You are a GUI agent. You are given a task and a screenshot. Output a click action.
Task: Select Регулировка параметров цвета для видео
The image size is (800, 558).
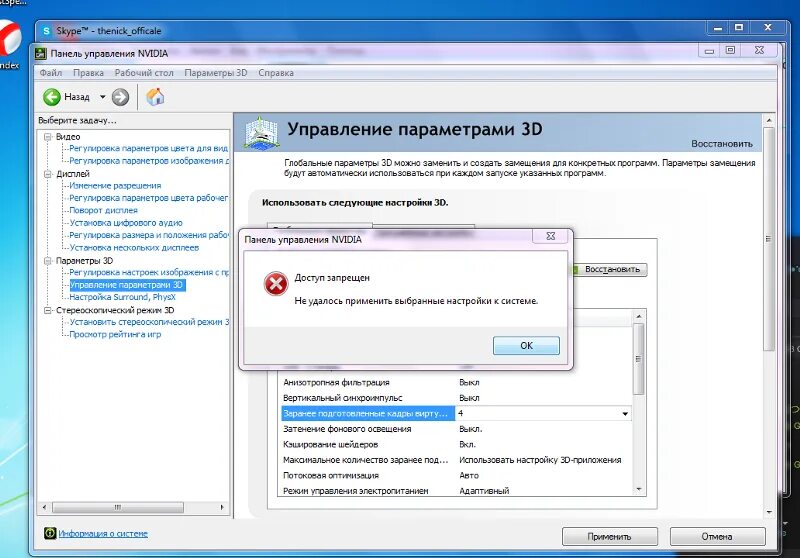tap(148, 148)
